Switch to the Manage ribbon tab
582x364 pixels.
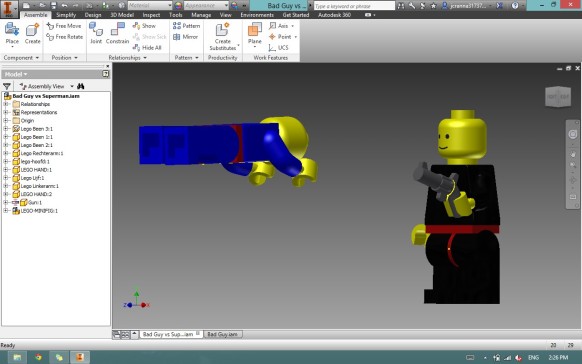(201, 15)
